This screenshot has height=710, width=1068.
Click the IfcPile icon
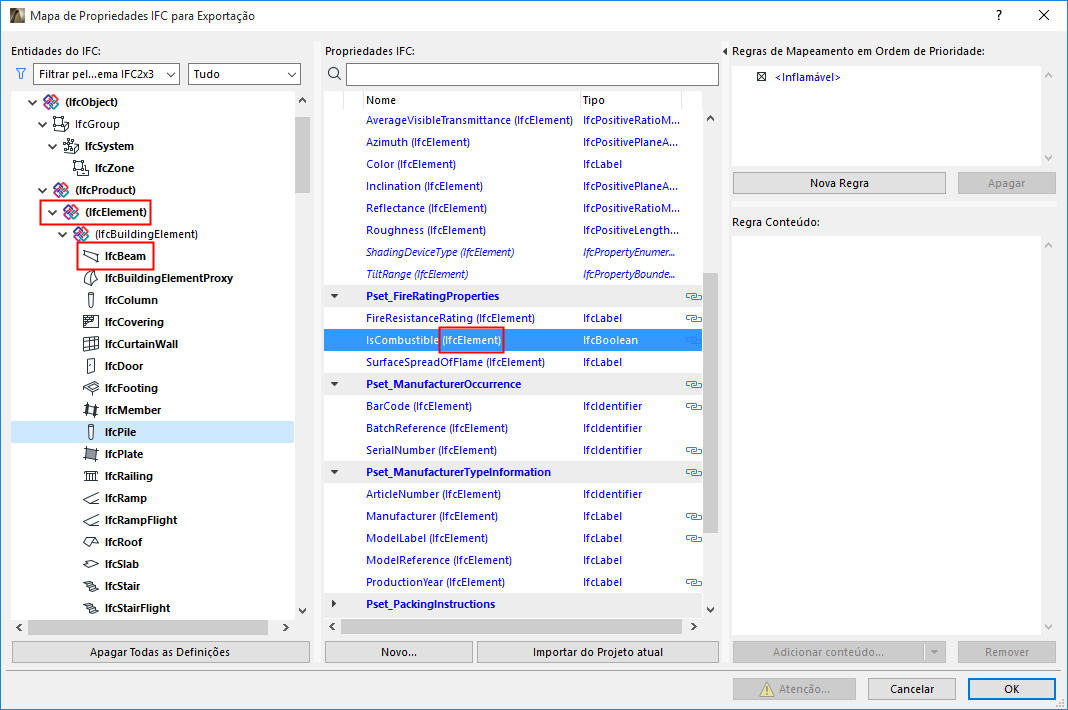91,432
